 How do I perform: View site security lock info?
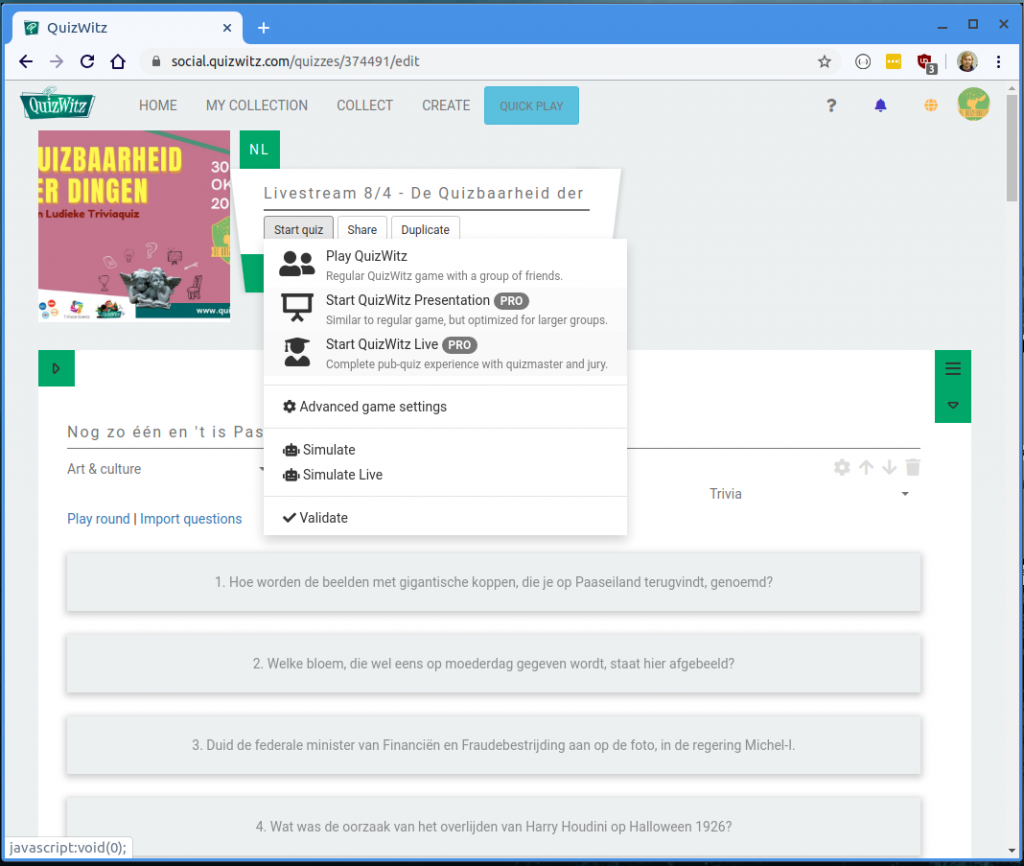point(155,61)
